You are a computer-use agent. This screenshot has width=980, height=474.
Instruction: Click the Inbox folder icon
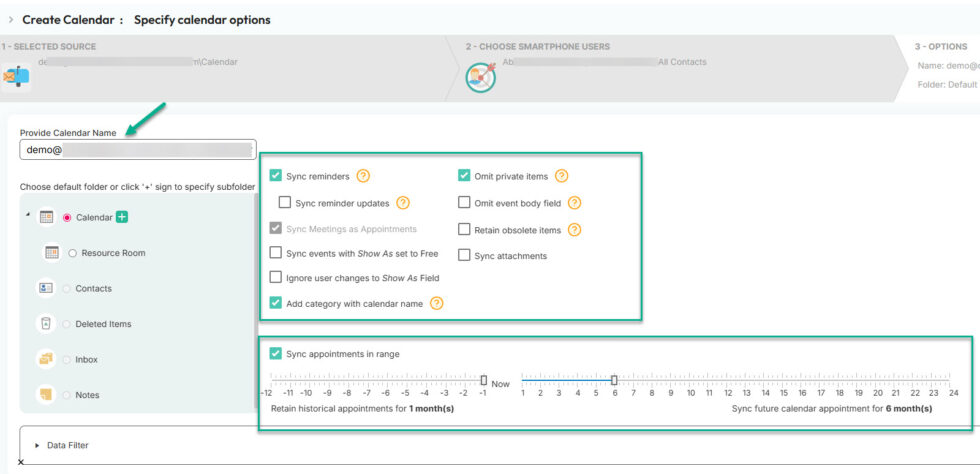pos(46,359)
